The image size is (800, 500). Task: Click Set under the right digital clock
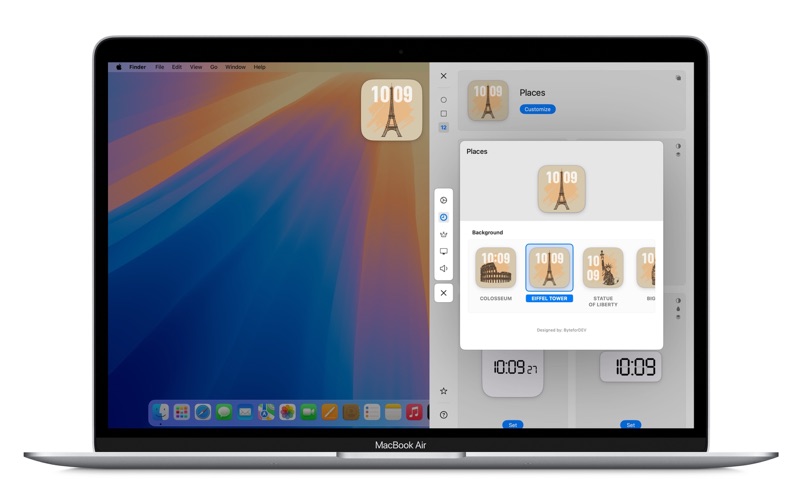(631, 424)
